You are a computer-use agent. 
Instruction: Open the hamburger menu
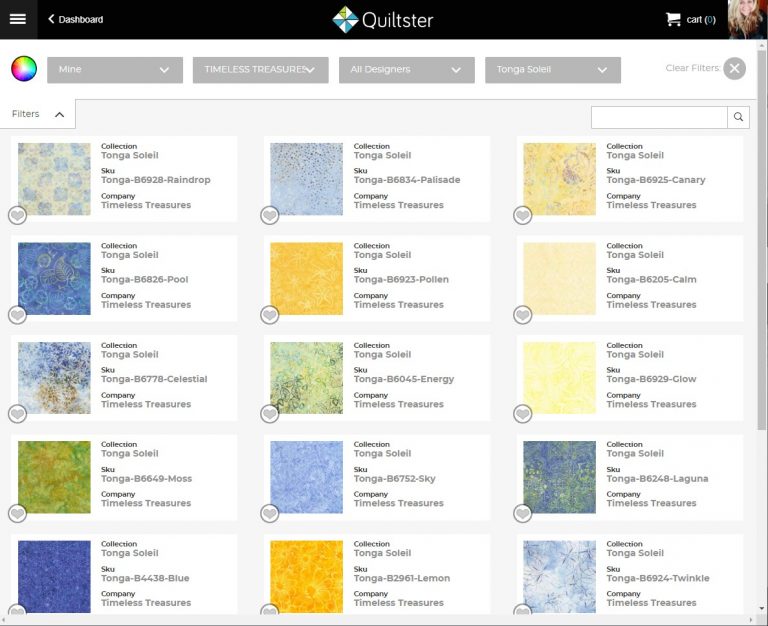tap(18, 19)
